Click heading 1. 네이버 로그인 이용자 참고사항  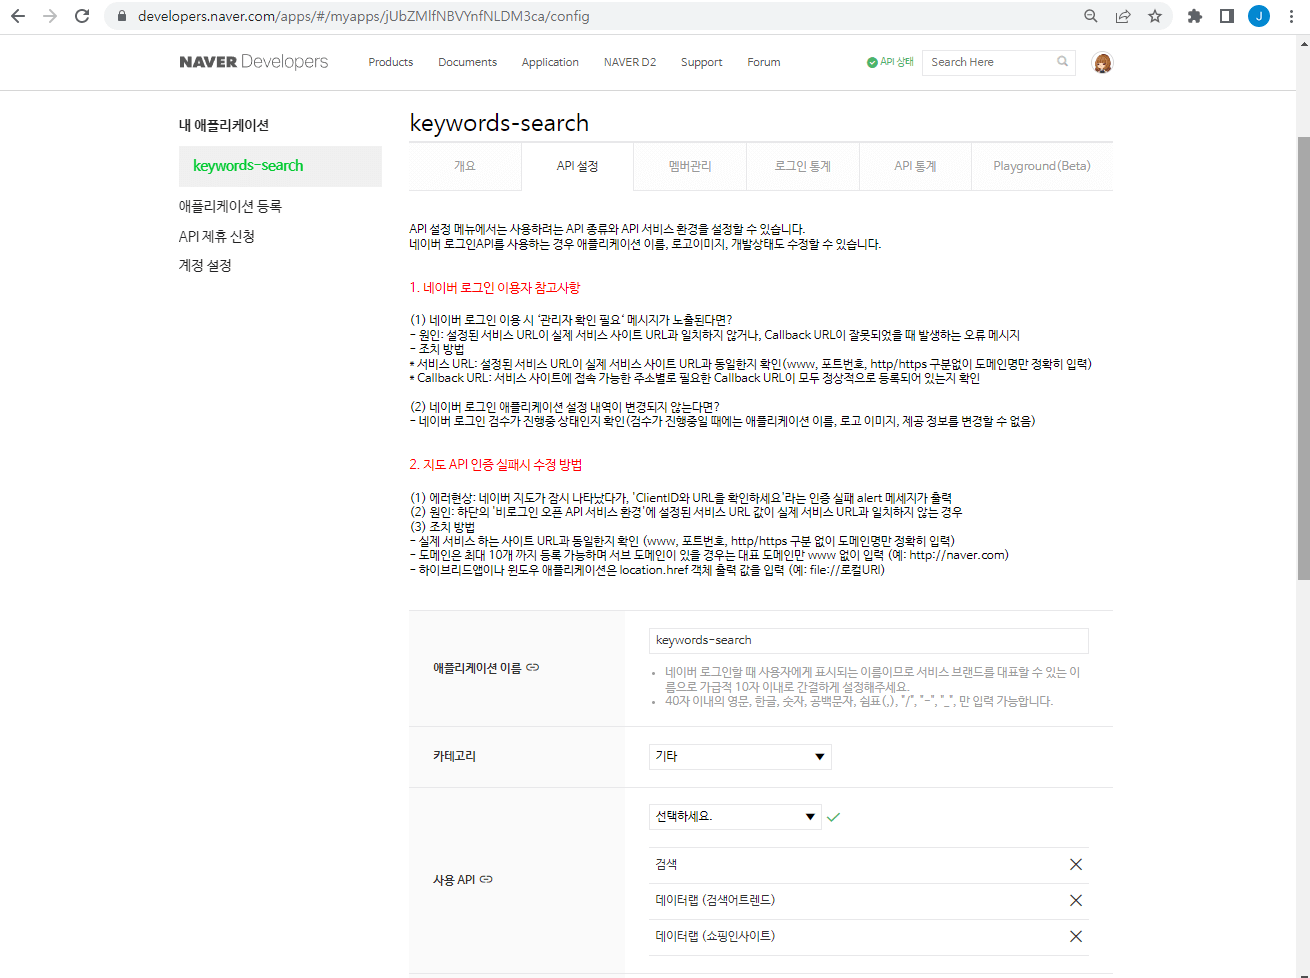click(494, 287)
